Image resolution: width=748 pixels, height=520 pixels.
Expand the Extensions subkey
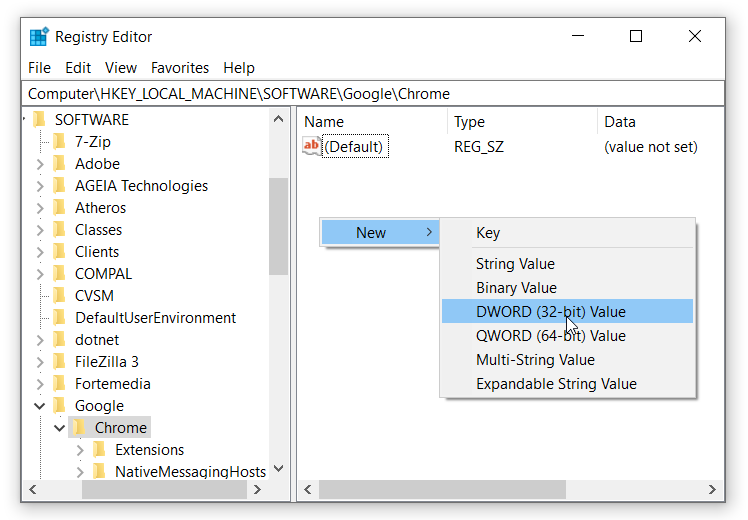point(80,449)
